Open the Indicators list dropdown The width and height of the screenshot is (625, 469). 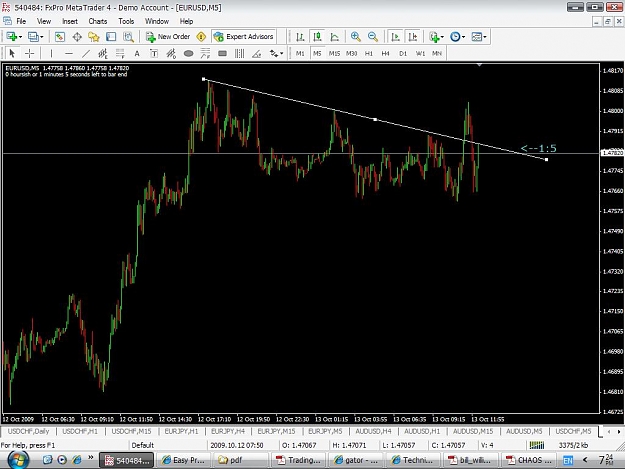pyautogui.click(x=436, y=37)
